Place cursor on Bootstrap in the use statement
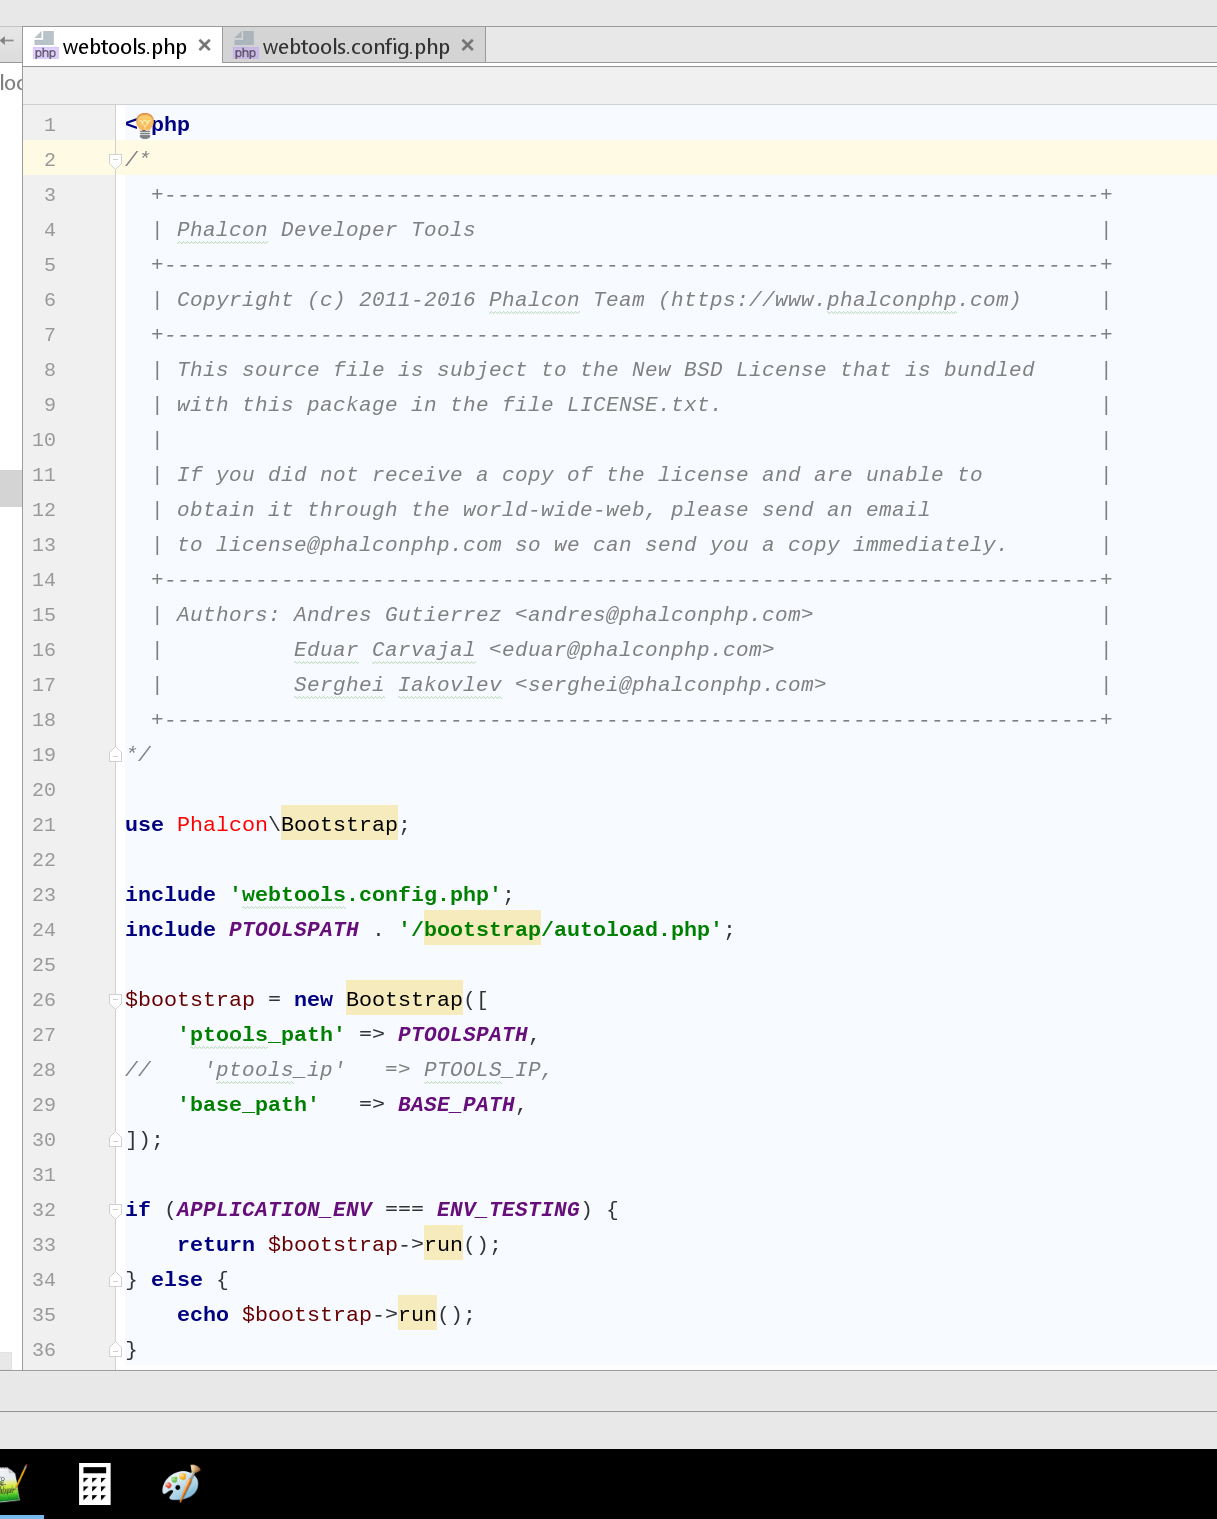Viewport: 1217px width, 1519px height. coord(339,825)
